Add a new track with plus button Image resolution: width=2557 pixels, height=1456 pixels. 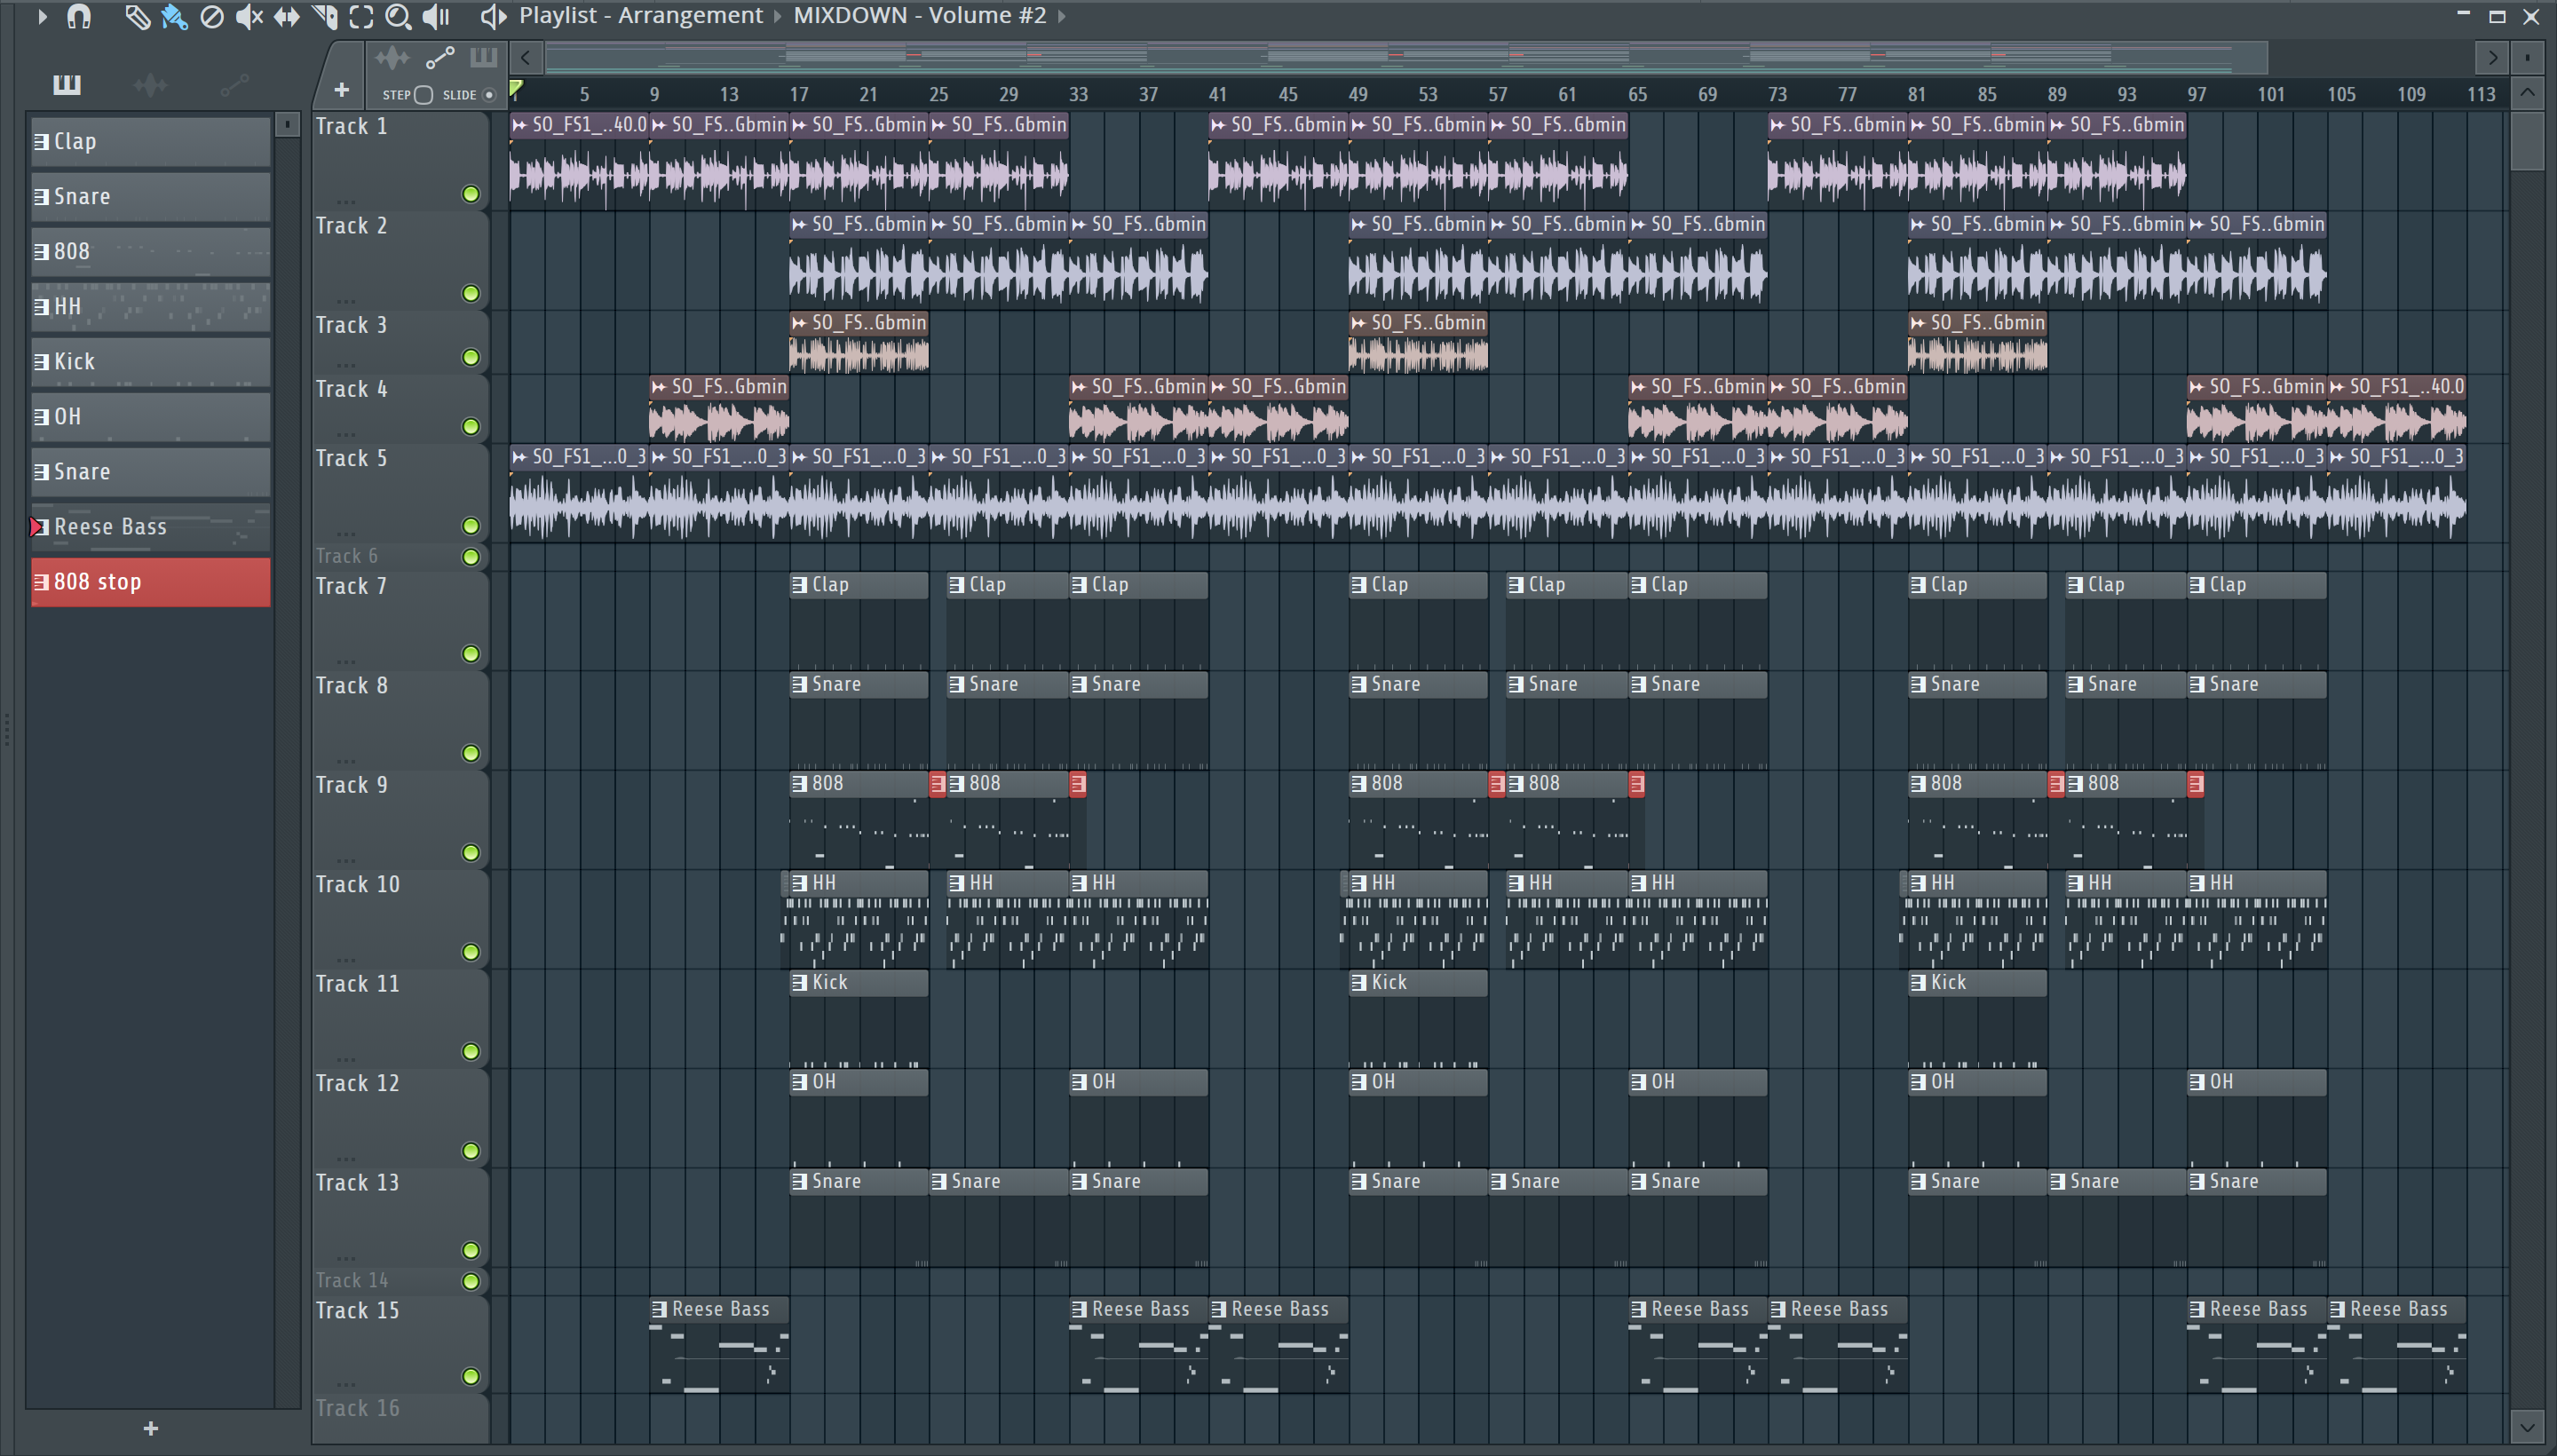341,90
